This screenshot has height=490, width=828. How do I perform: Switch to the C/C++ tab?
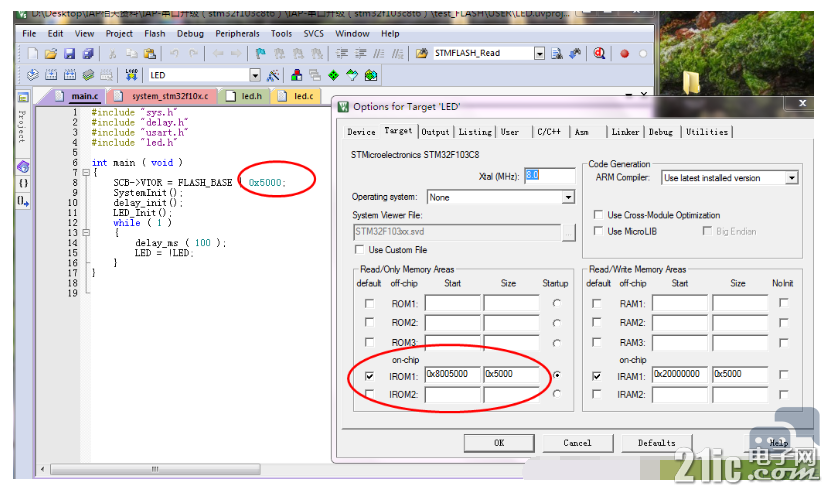point(549,132)
